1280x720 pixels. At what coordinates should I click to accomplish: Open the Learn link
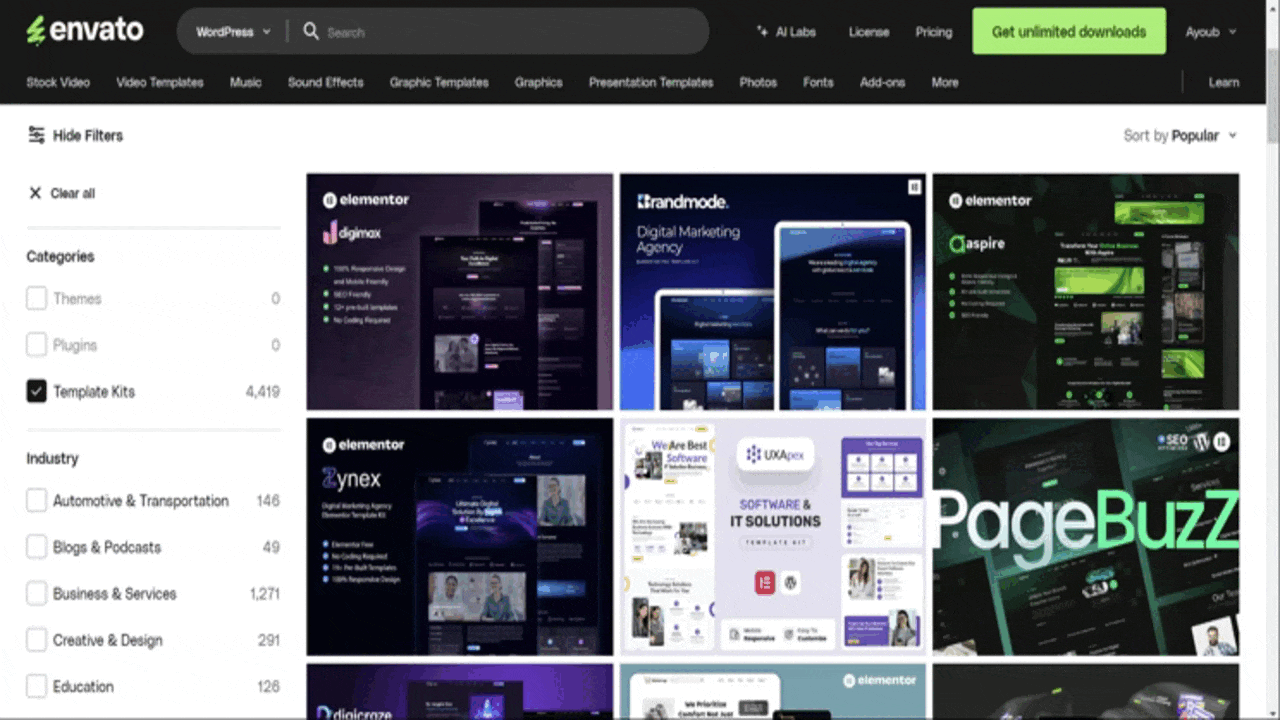pyautogui.click(x=1224, y=82)
